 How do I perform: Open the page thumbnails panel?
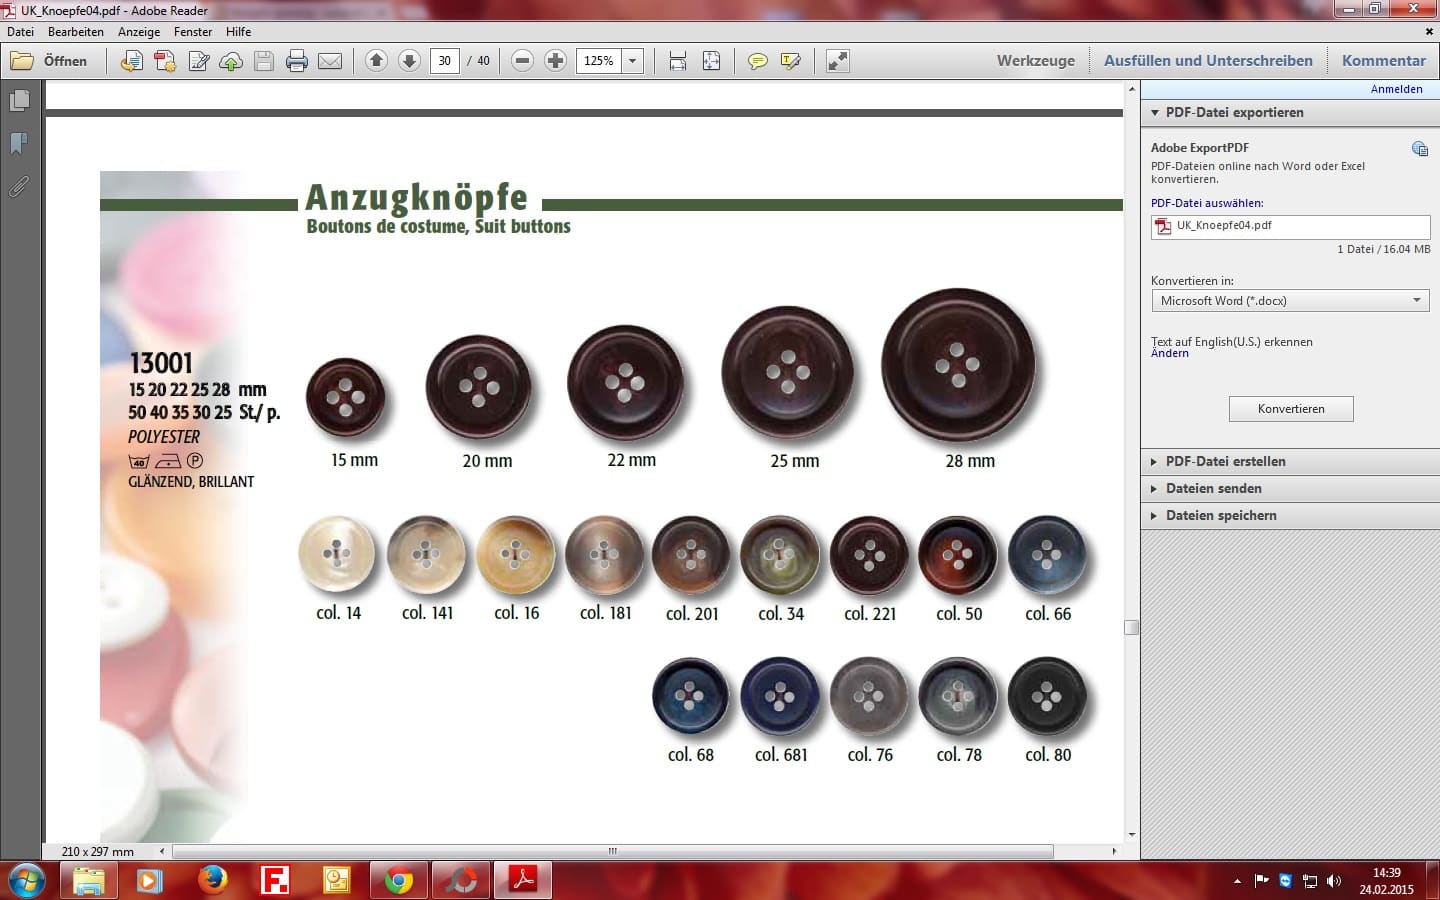19,101
